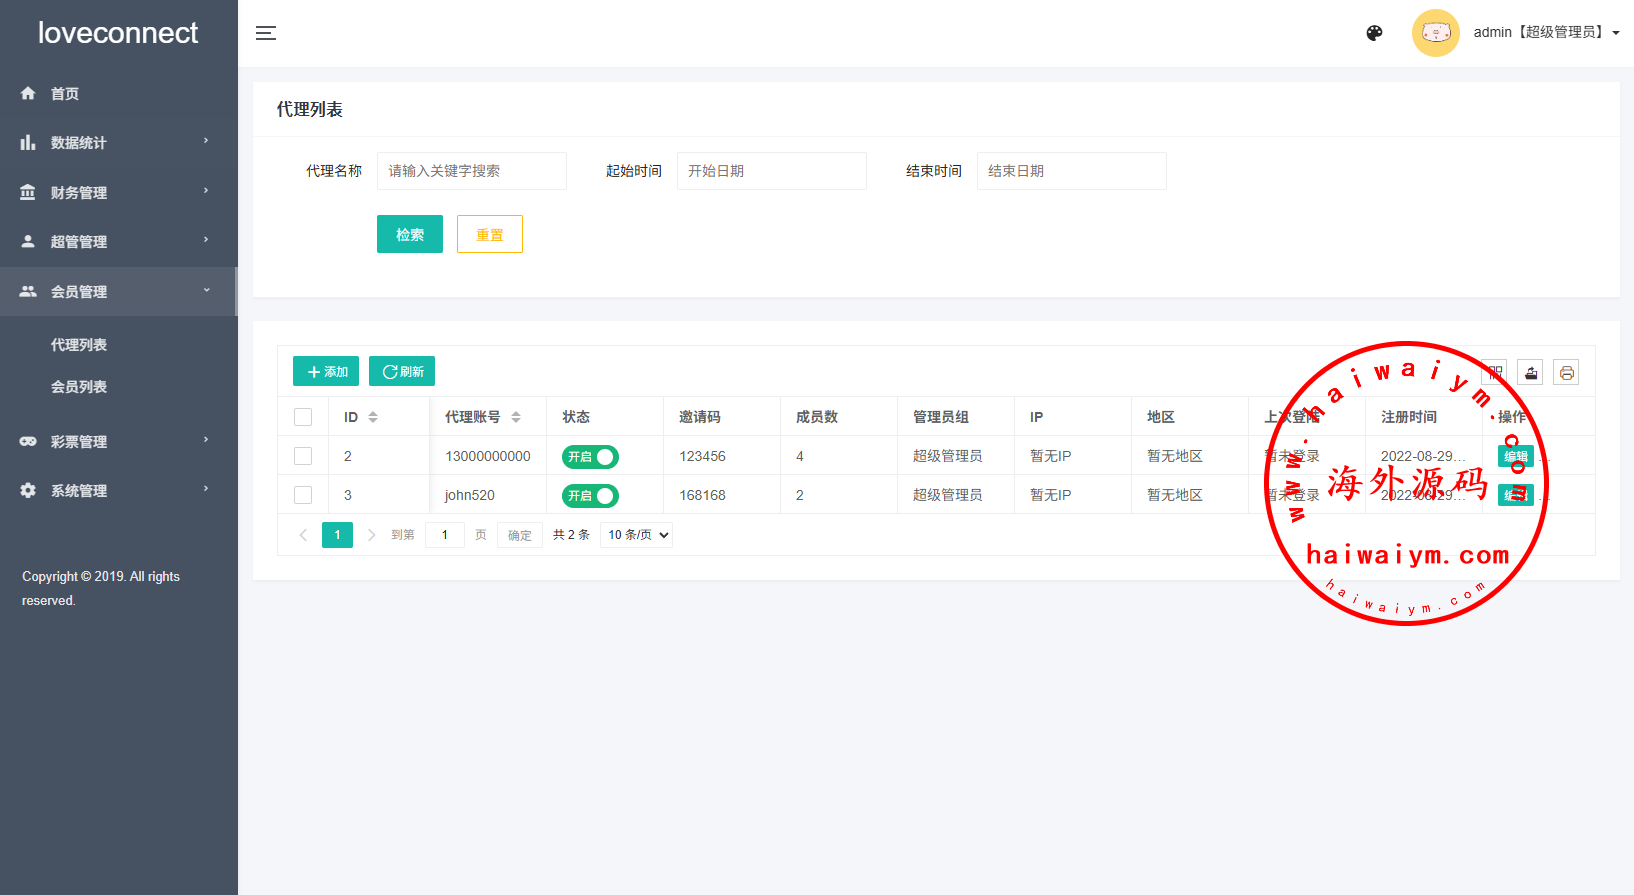Sort by the ID column arrows
The image size is (1634, 895).
click(373, 417)
